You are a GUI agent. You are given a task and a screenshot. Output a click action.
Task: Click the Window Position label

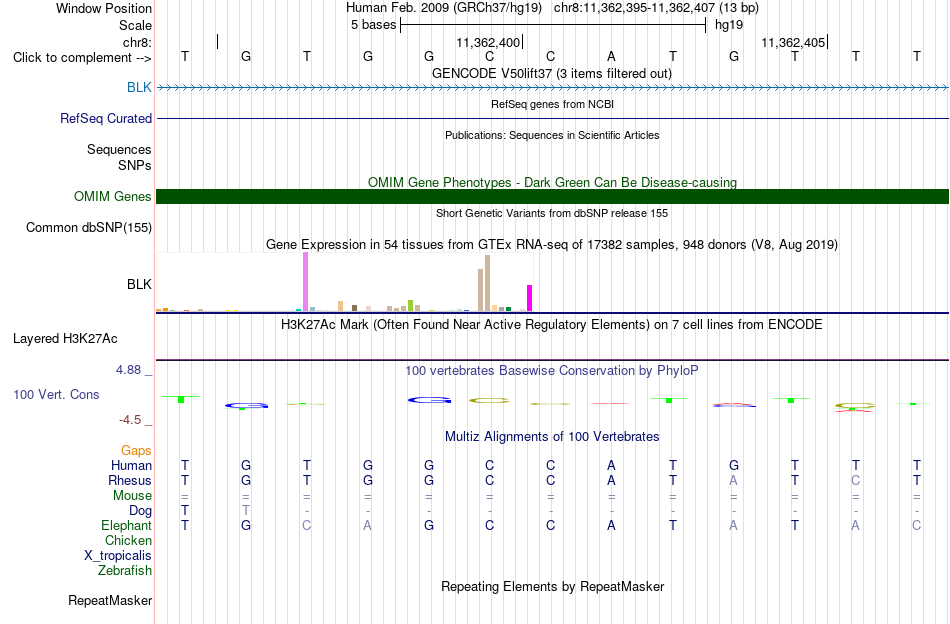pyautogui.click(x=104, y=8)
